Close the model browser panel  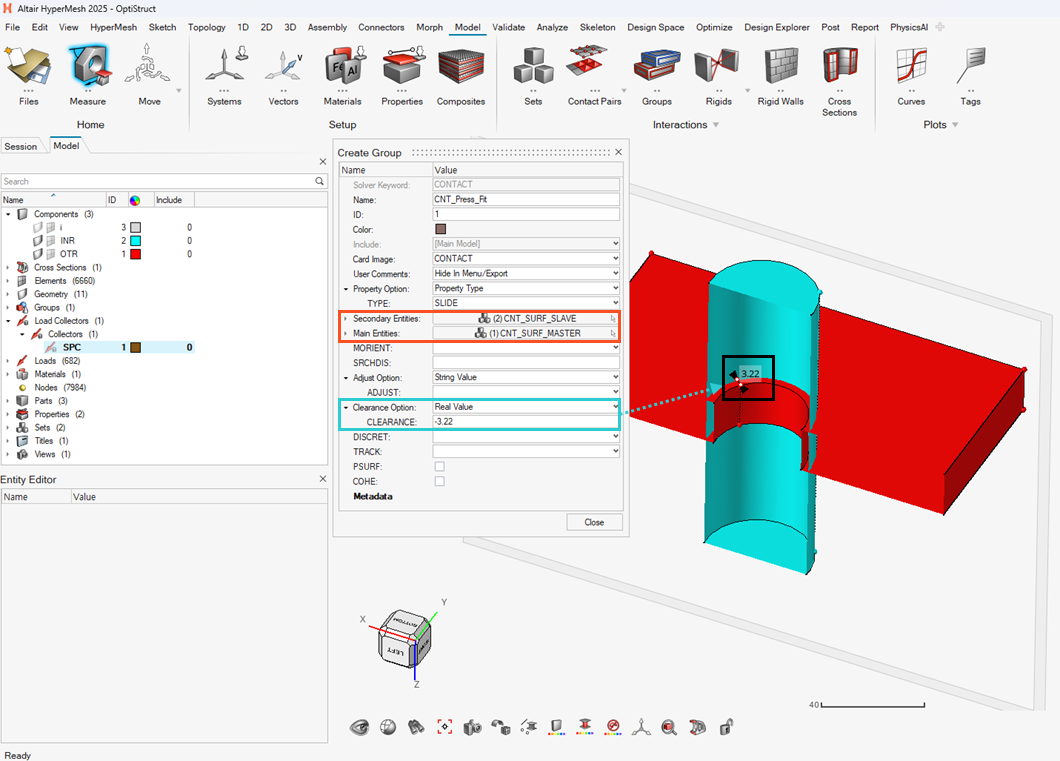pyautogui.click(x=322, y=162)
